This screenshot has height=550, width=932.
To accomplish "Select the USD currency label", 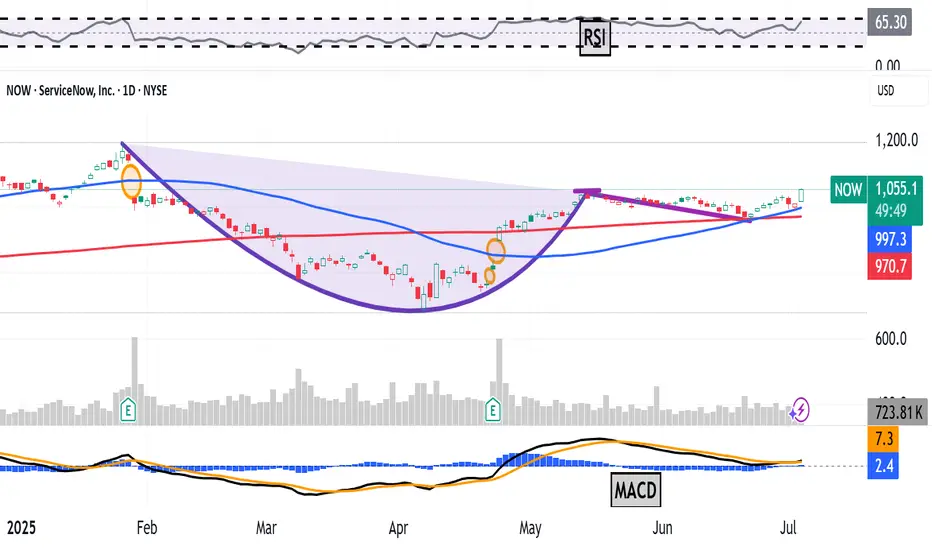I will click(x=886, y=91).
